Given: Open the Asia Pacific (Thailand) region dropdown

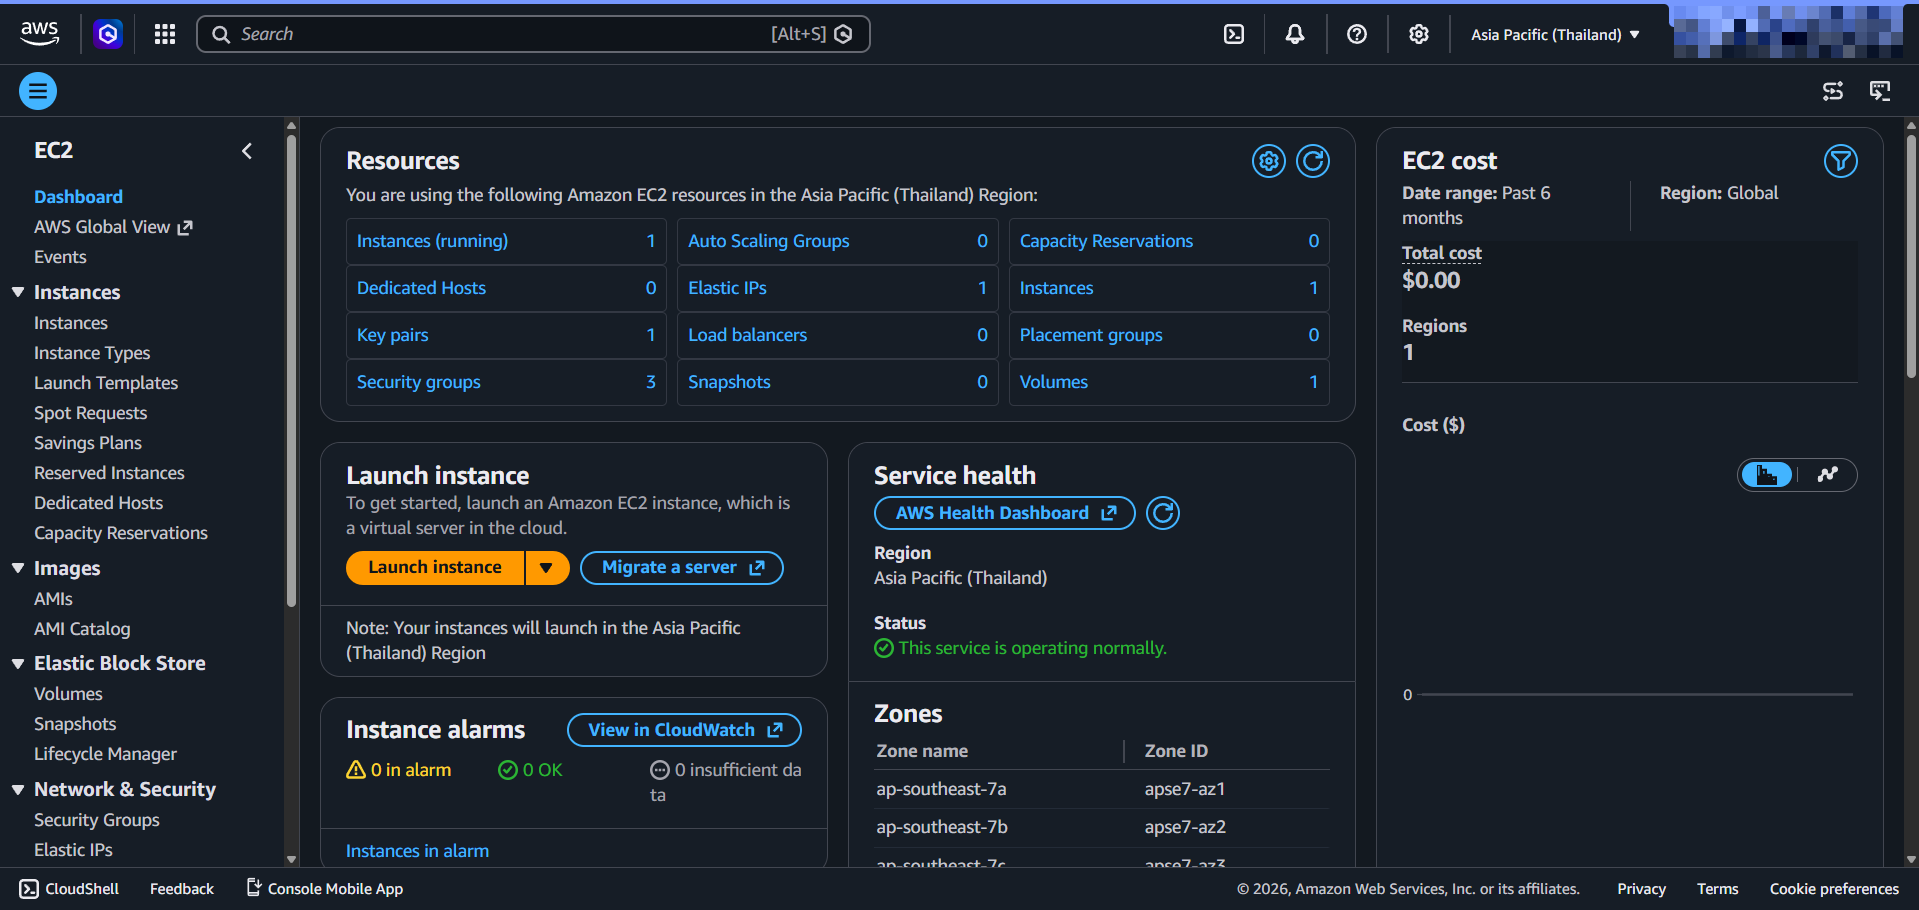Looking at the screenshot, I should tap(1555, 34).
